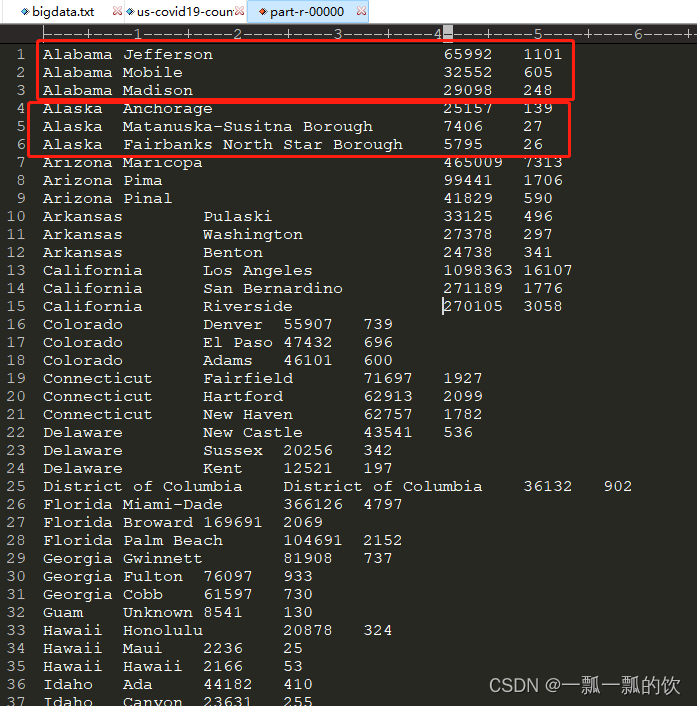Close the us-covid19-coun tab
The width and height of the screenshot is (697, 706).
[x=240, y=11]
